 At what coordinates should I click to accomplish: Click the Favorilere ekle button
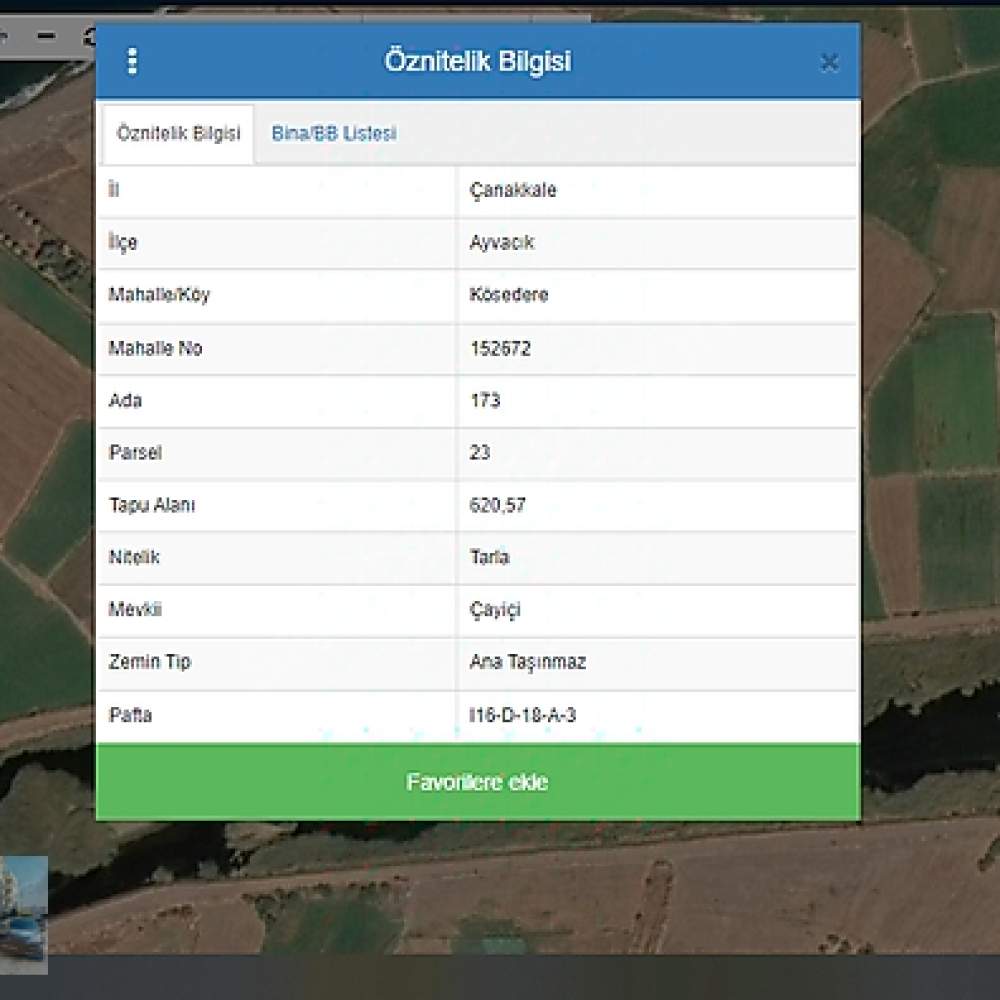[x=478, y=782]
